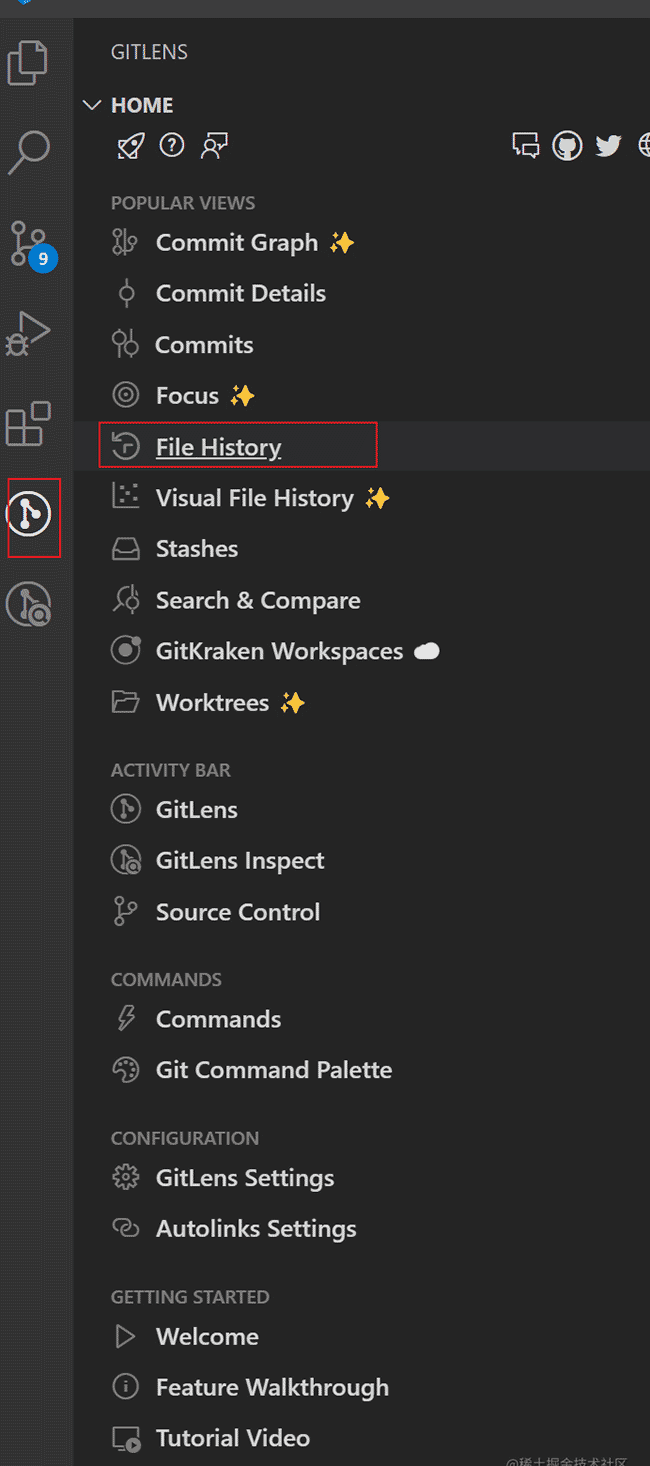Open Run and Debug view

(x=28, y=333)
